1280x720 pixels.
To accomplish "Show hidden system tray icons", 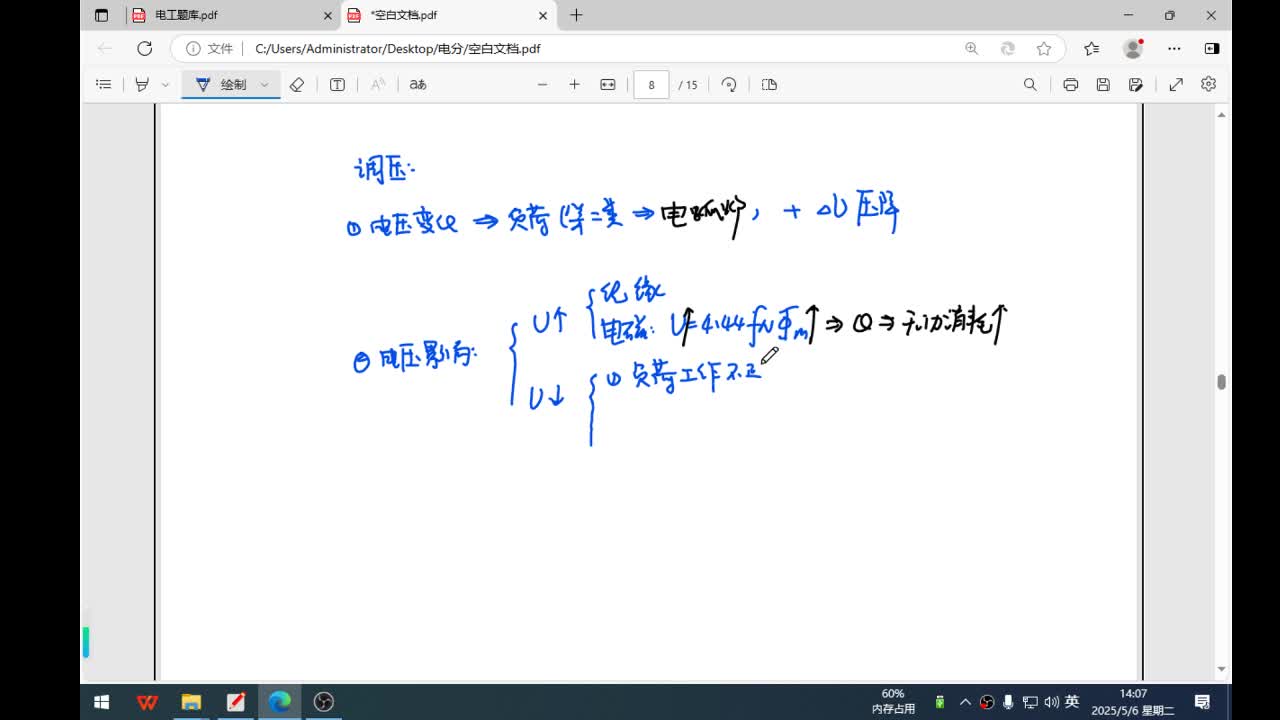I will tap(965, 702).
